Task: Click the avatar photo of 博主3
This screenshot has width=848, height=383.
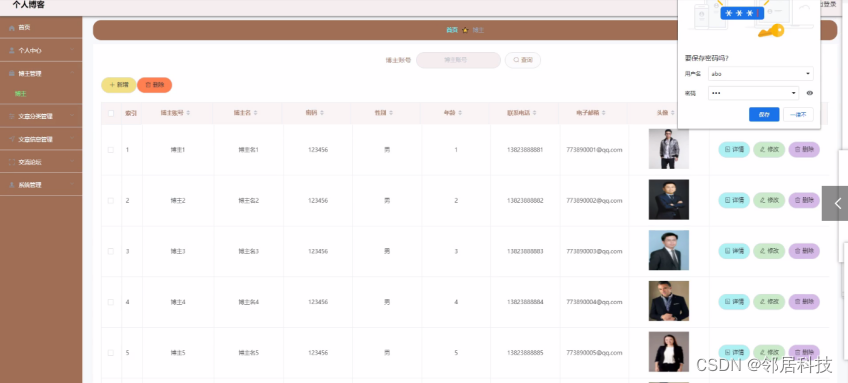Action: pos(669,250)
